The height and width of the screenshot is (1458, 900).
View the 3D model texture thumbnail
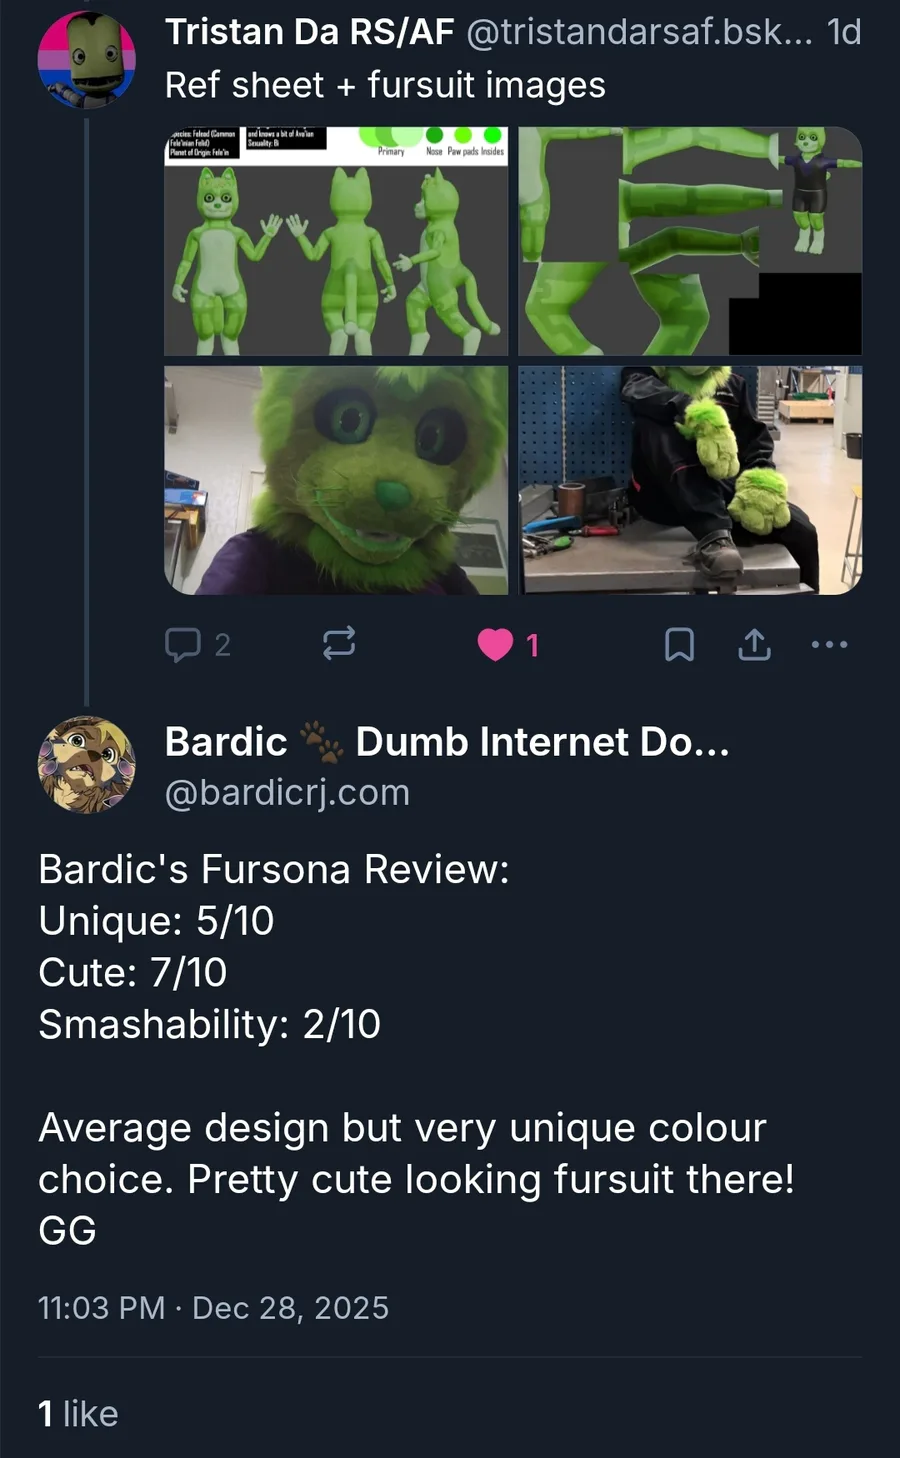pyautogui.click(x=690, y=241)
